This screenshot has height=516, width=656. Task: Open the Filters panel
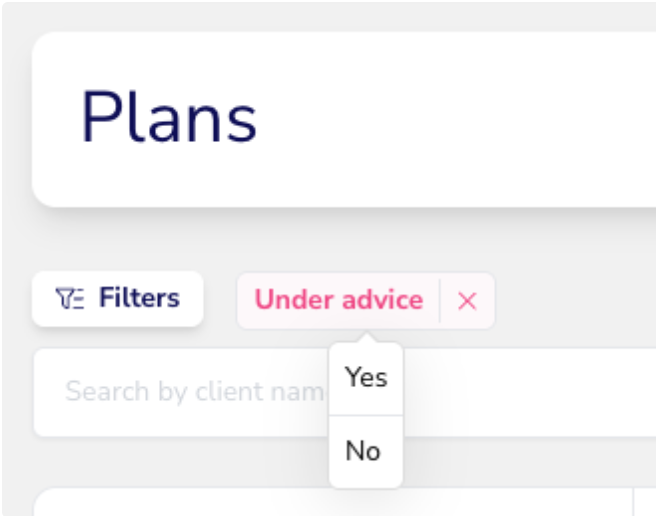(x=118, y=298)
